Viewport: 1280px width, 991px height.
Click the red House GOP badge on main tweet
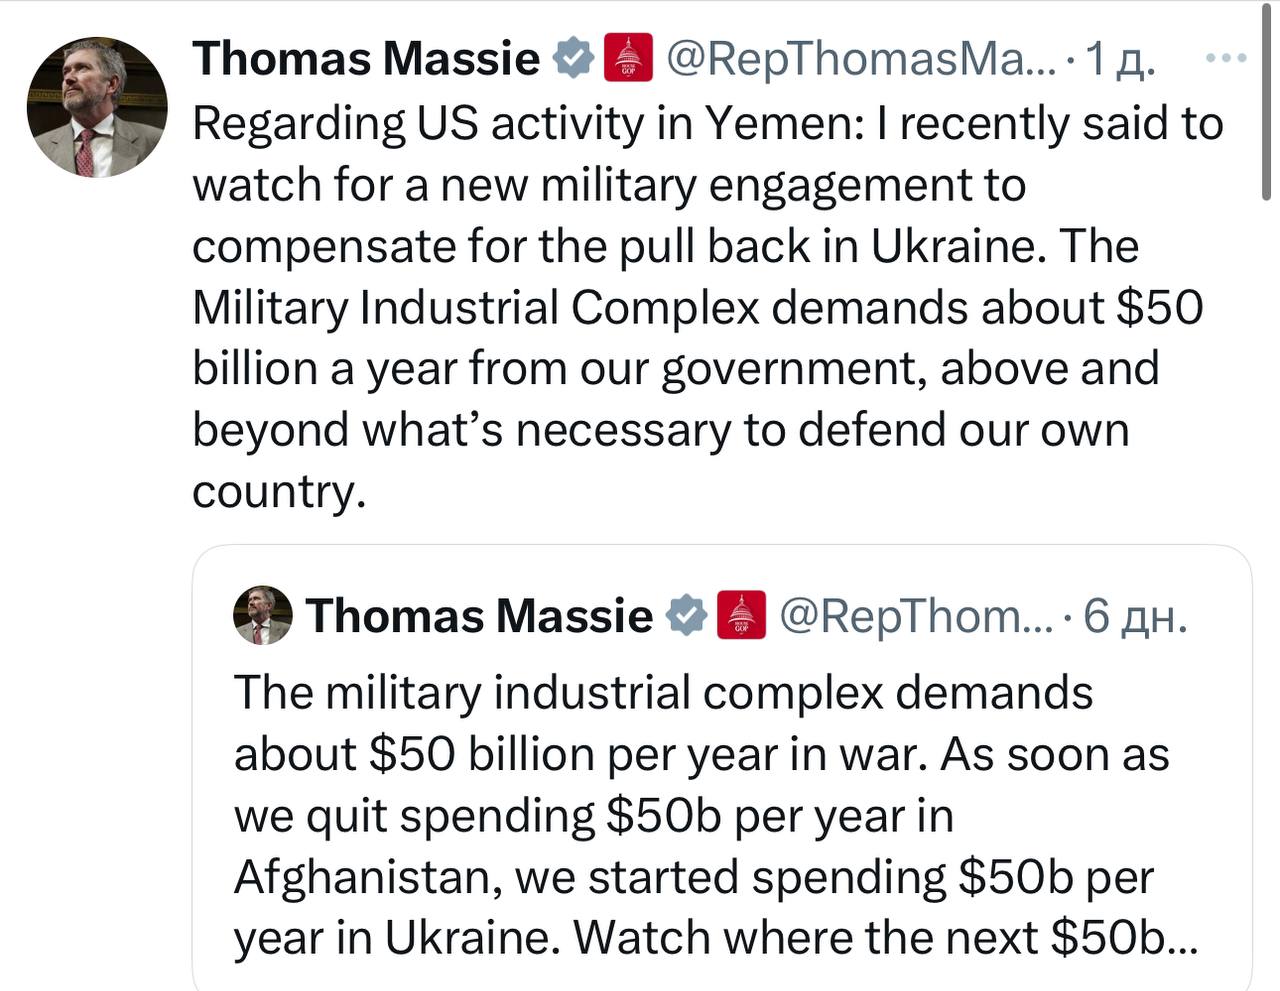(x=629, y=58)
